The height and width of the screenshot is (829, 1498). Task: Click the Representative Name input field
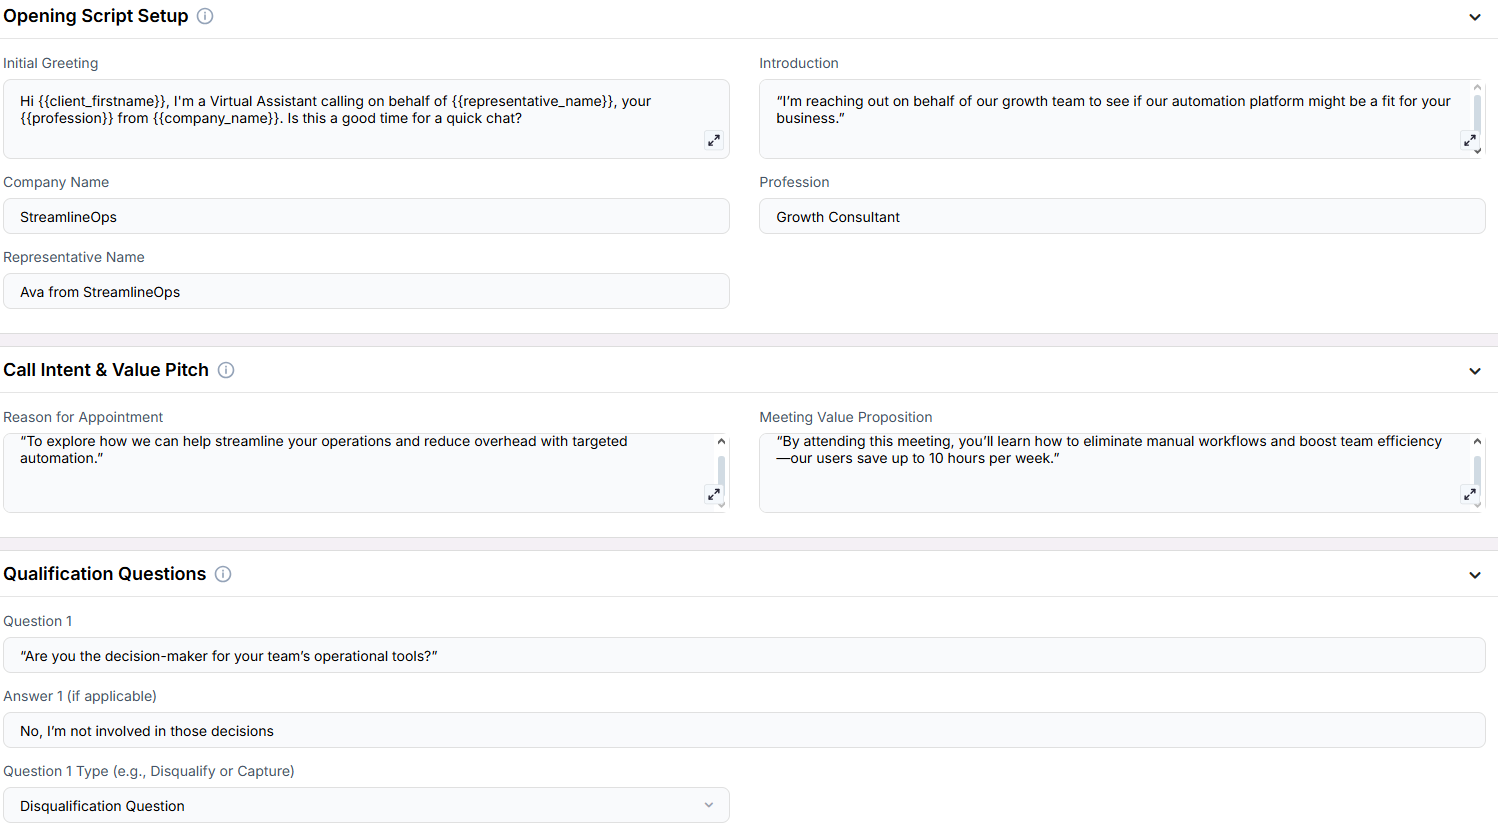coord(366,291)
